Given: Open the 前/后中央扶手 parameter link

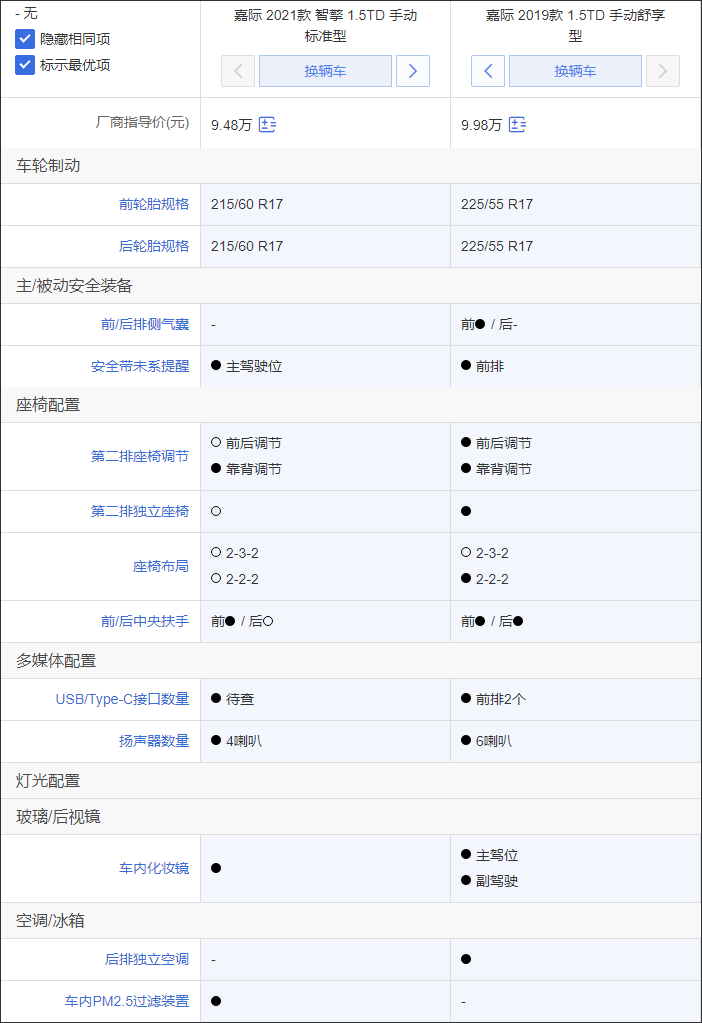Looking at the screenshot, I should tap(145, 621).
